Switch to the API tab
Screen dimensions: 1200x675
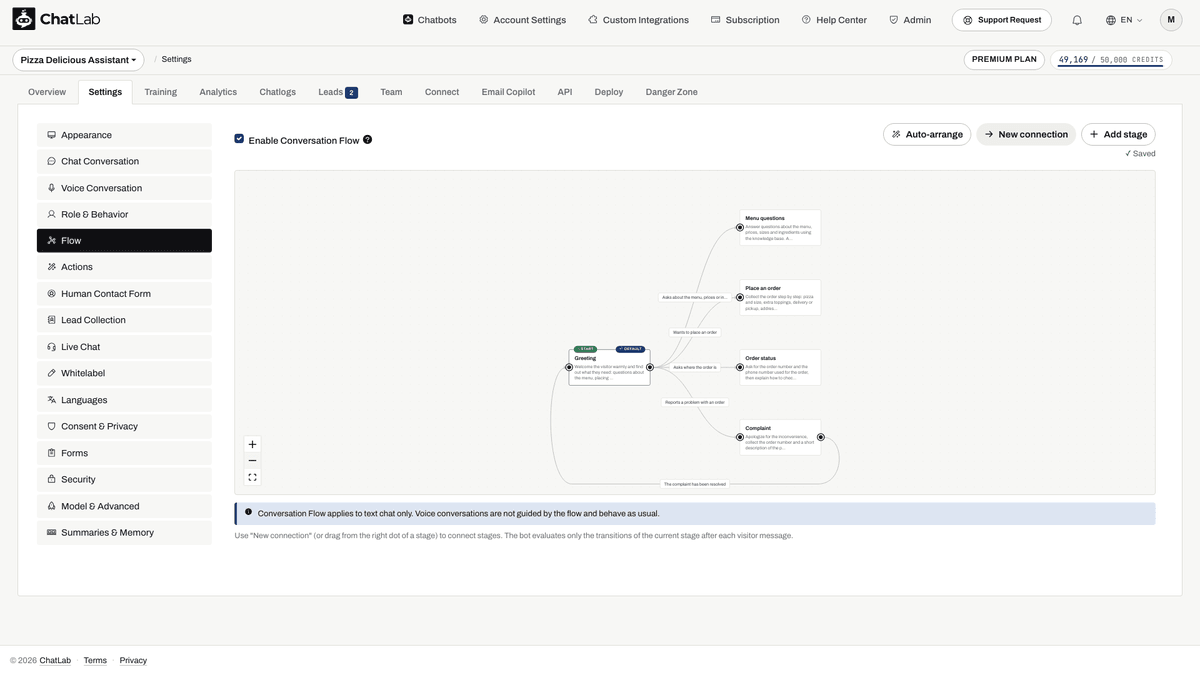coord(565,92)
